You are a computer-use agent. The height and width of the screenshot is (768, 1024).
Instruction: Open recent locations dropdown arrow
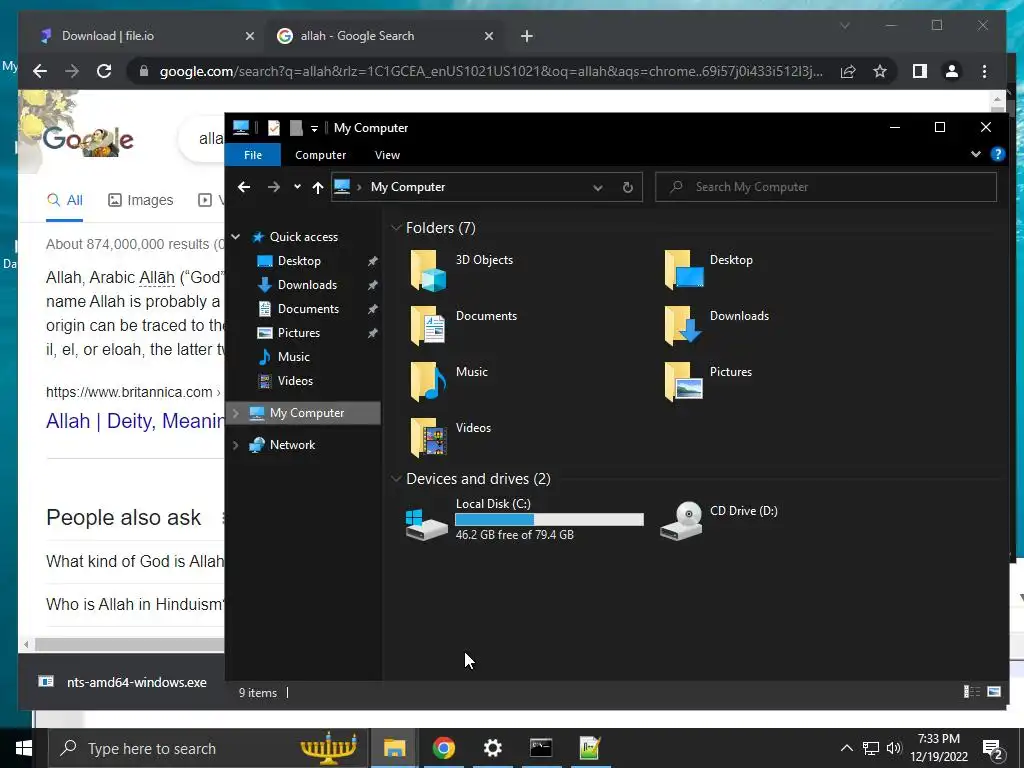click(x=297, y=187)
